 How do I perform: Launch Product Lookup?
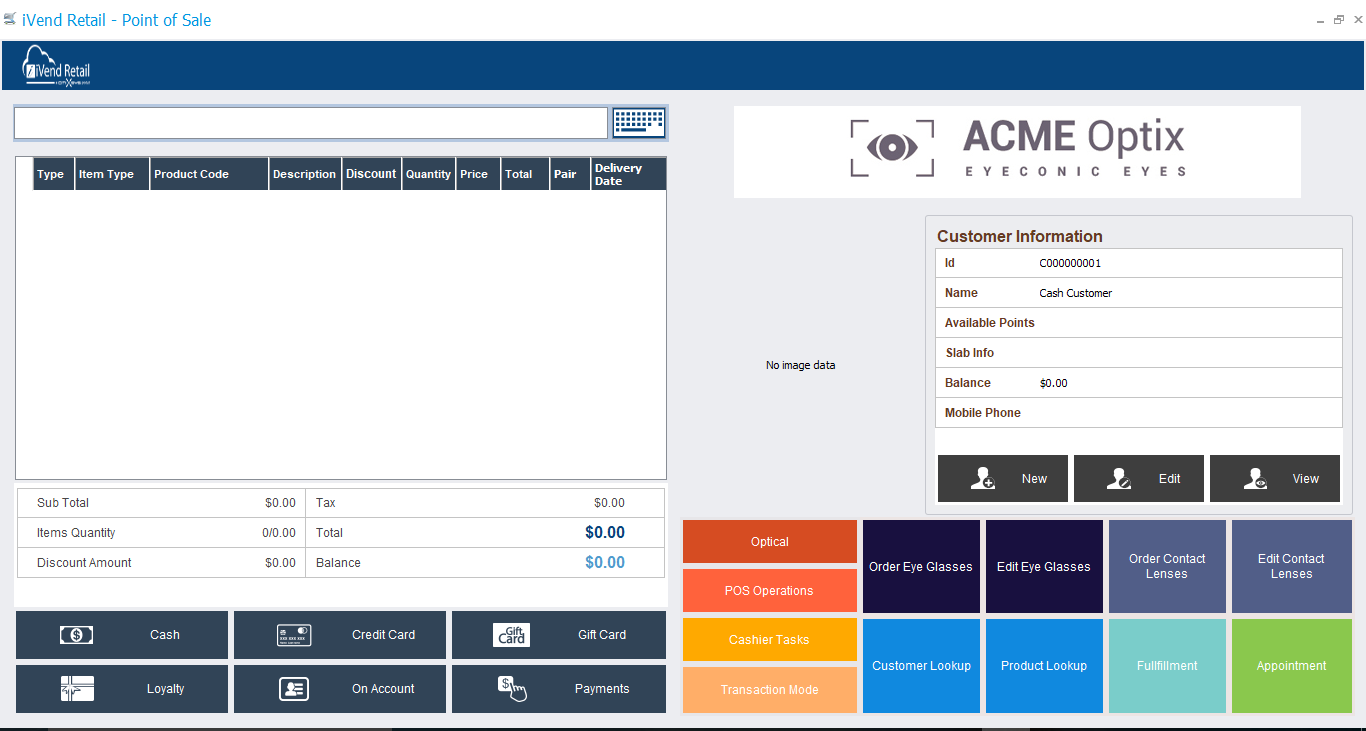[x=1044, y=666]
